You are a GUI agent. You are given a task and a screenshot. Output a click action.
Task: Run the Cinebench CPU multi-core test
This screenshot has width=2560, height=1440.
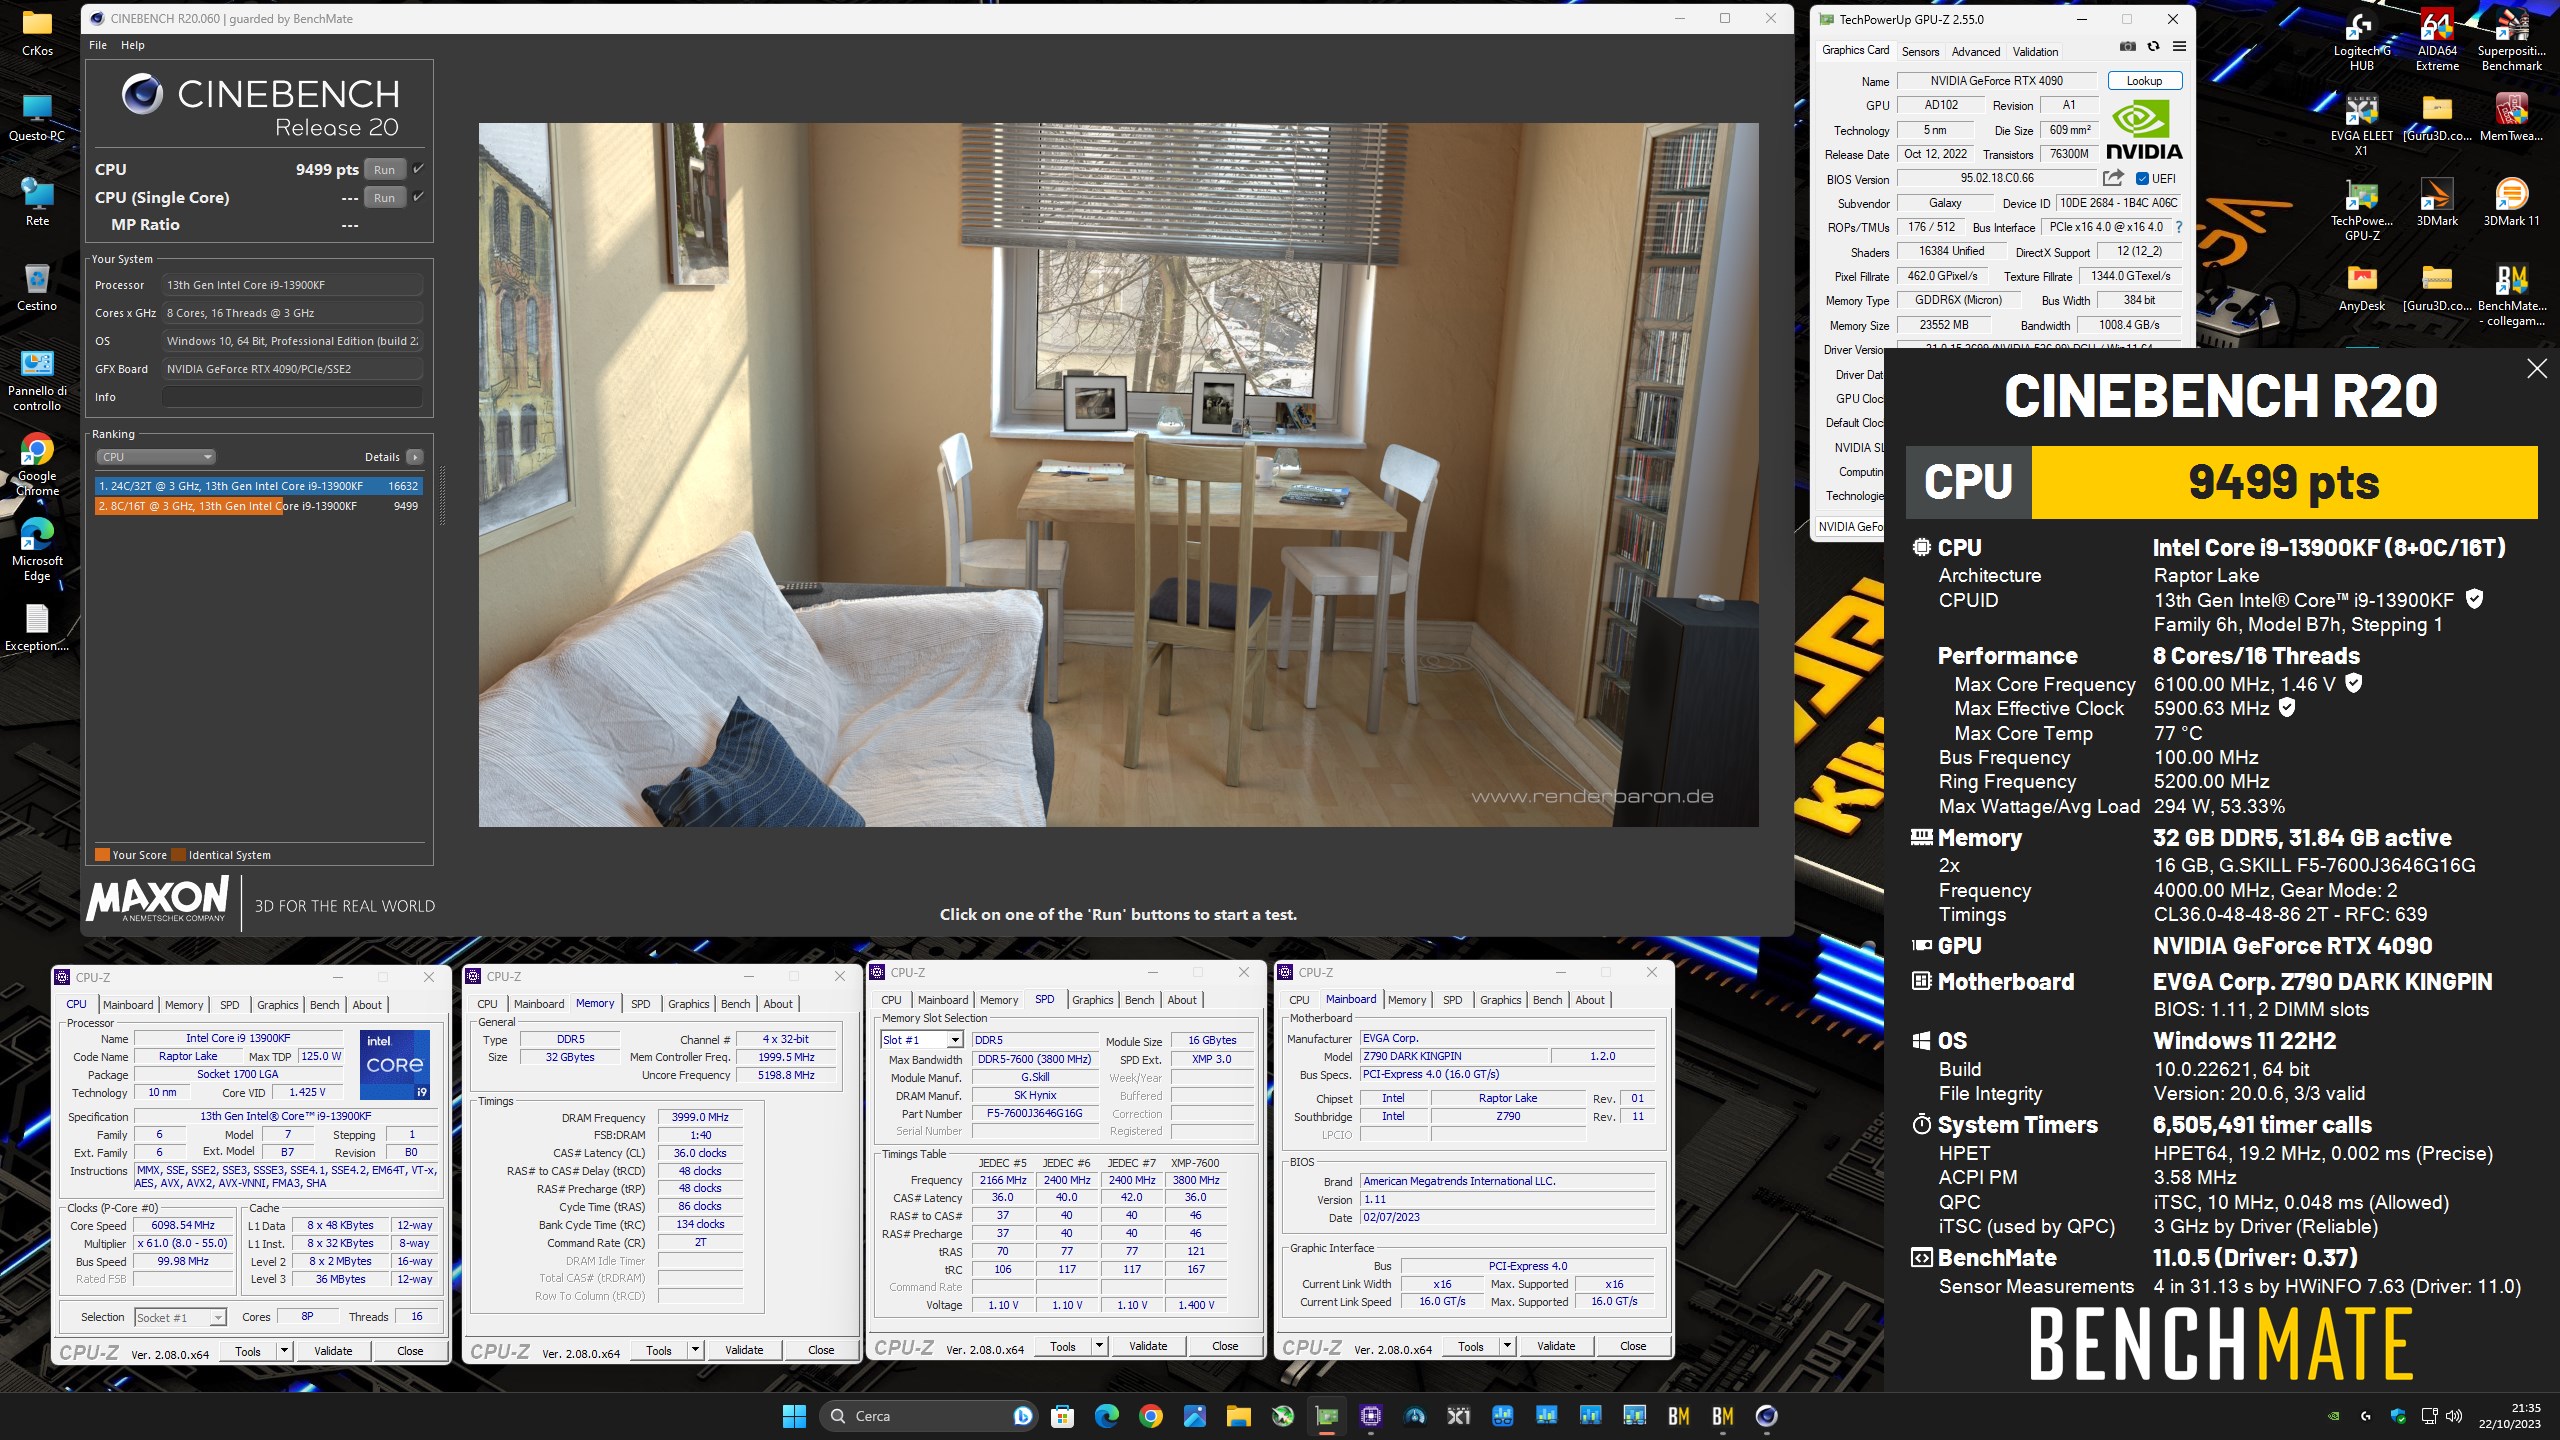tap(384, 170)
